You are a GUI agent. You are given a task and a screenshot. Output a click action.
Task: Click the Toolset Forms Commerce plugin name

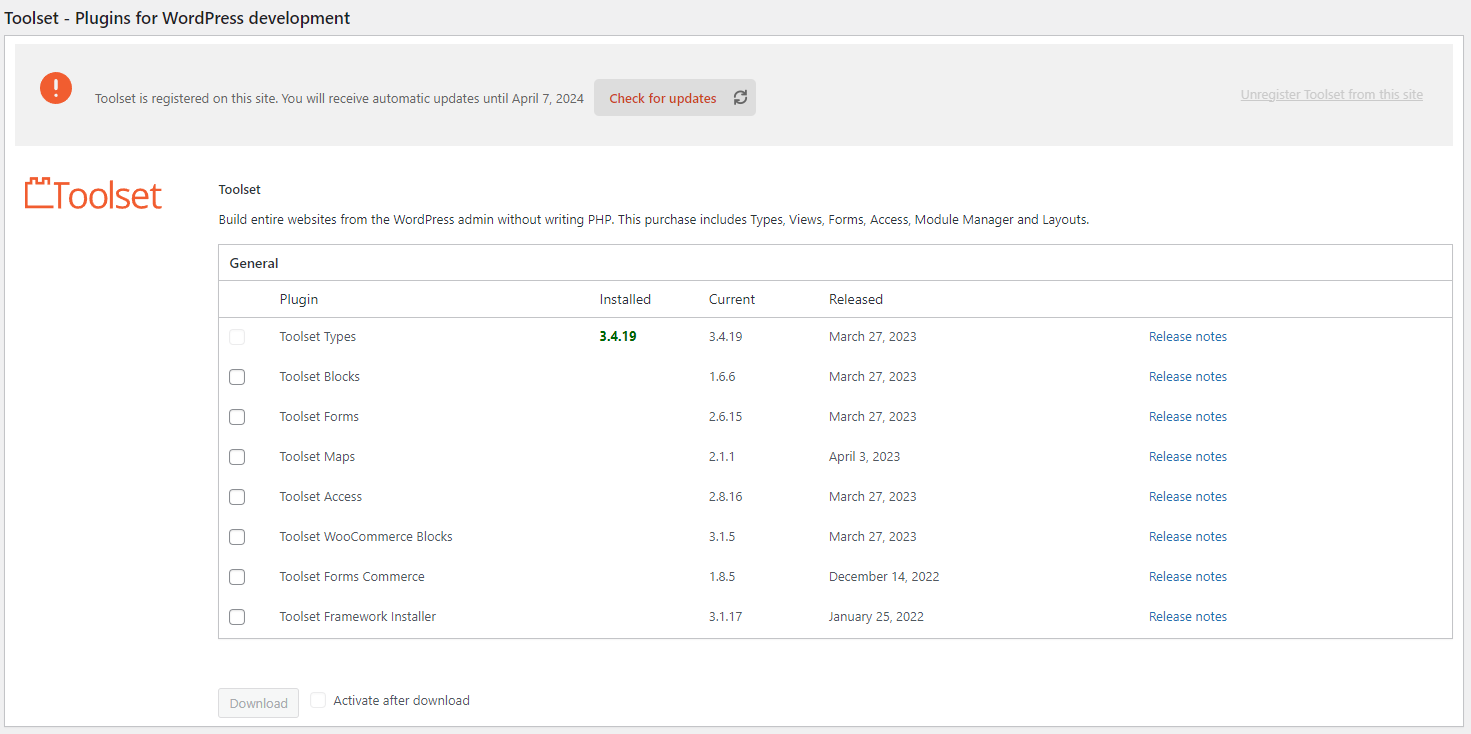[352, 577]
